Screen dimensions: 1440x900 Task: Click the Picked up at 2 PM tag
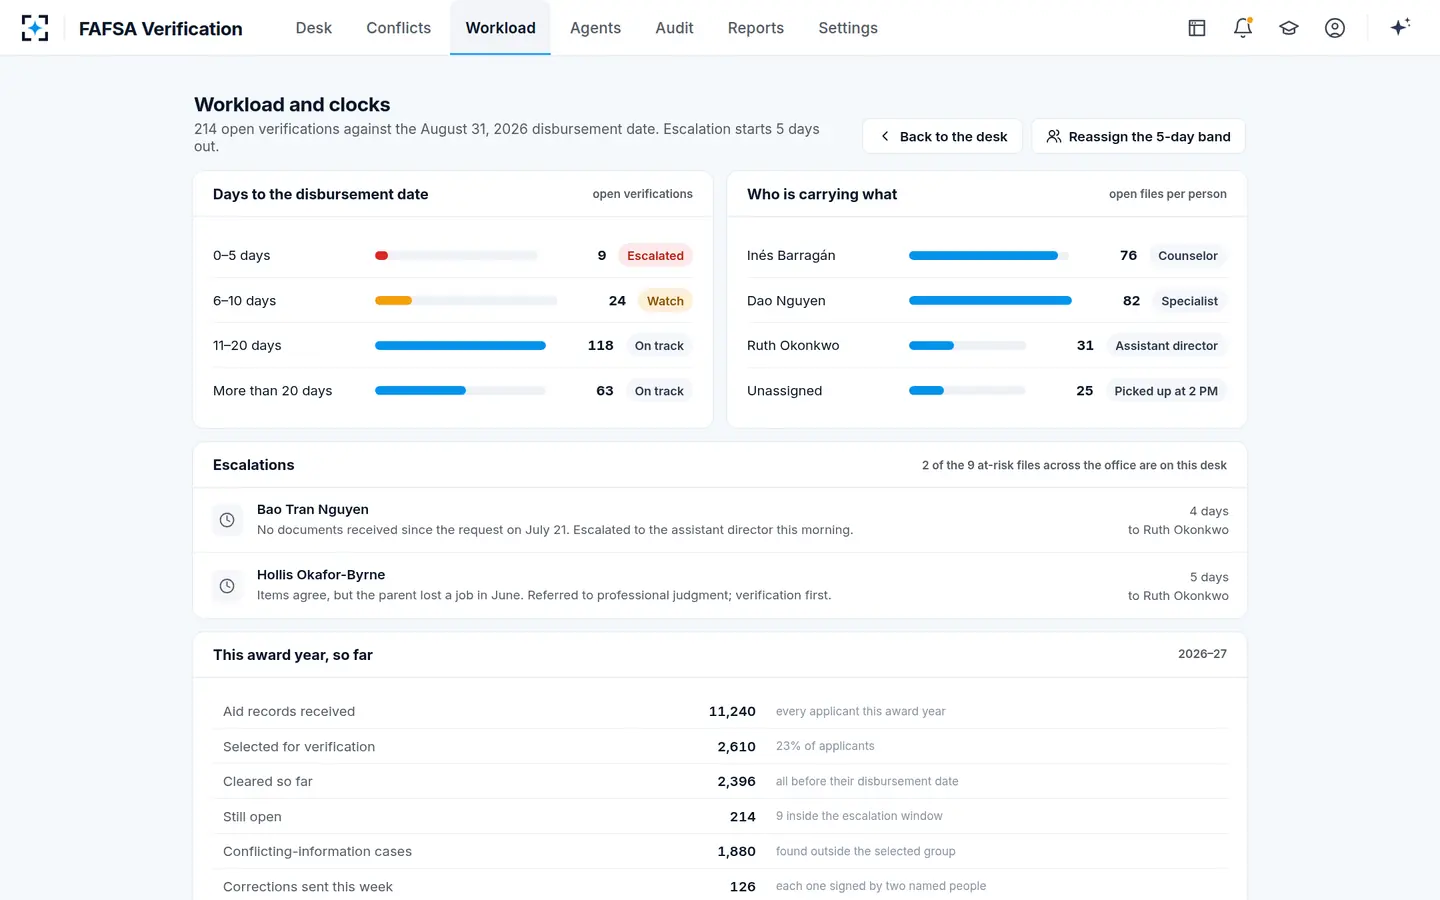click(x=1166, y=391)
